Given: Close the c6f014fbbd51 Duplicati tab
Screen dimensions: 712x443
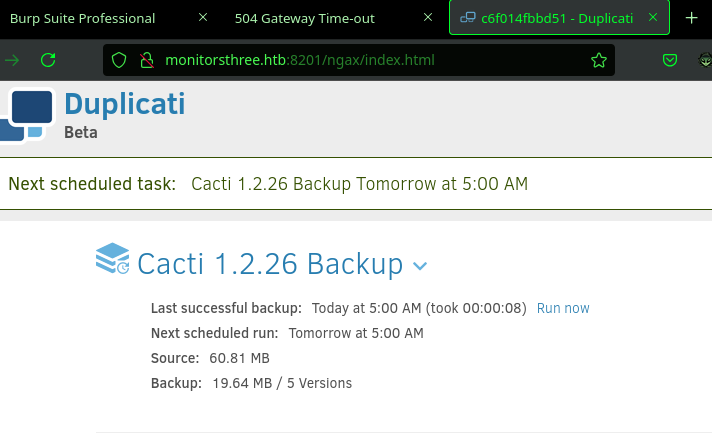Looking at the screenshot, I should 653,18.
